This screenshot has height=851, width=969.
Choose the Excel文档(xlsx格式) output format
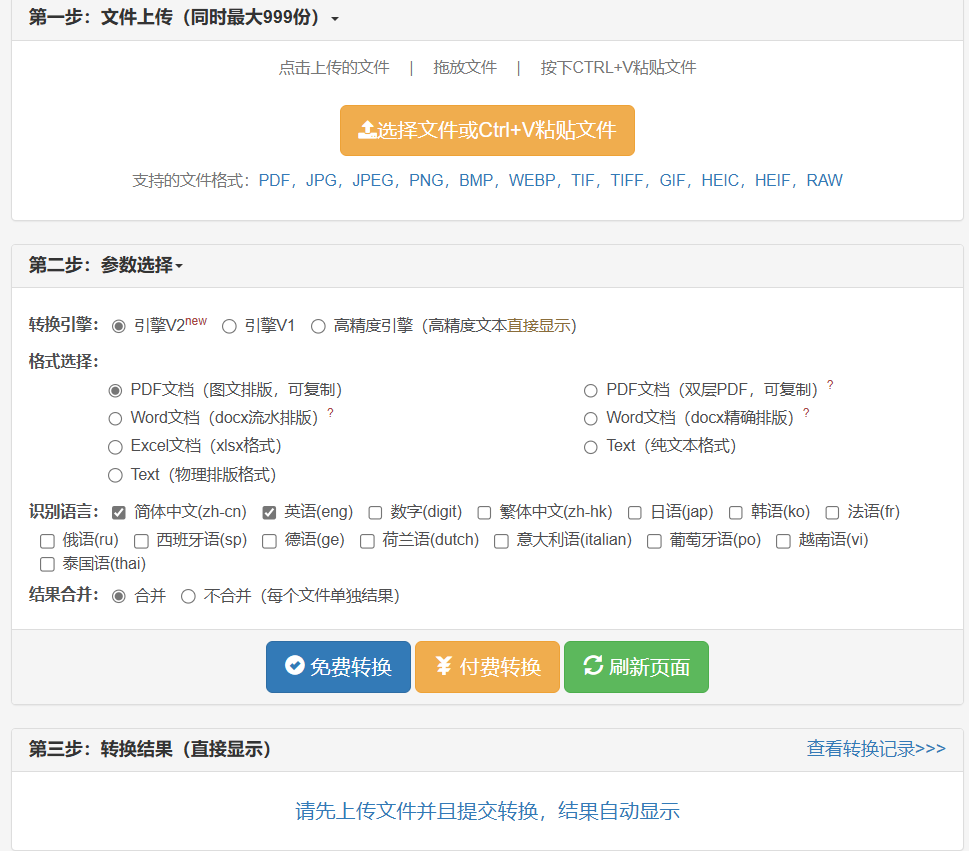pyautogui.click(x=115, y=446)
